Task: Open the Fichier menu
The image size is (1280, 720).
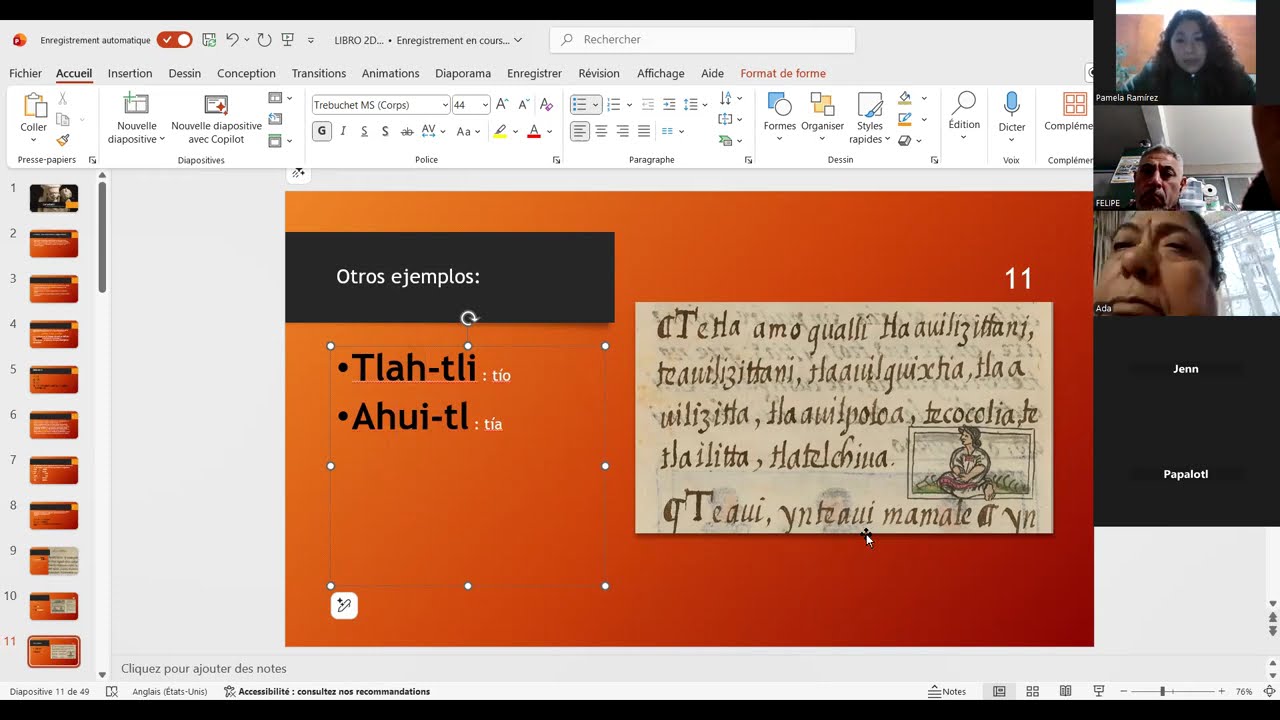Action: point(25,73)
